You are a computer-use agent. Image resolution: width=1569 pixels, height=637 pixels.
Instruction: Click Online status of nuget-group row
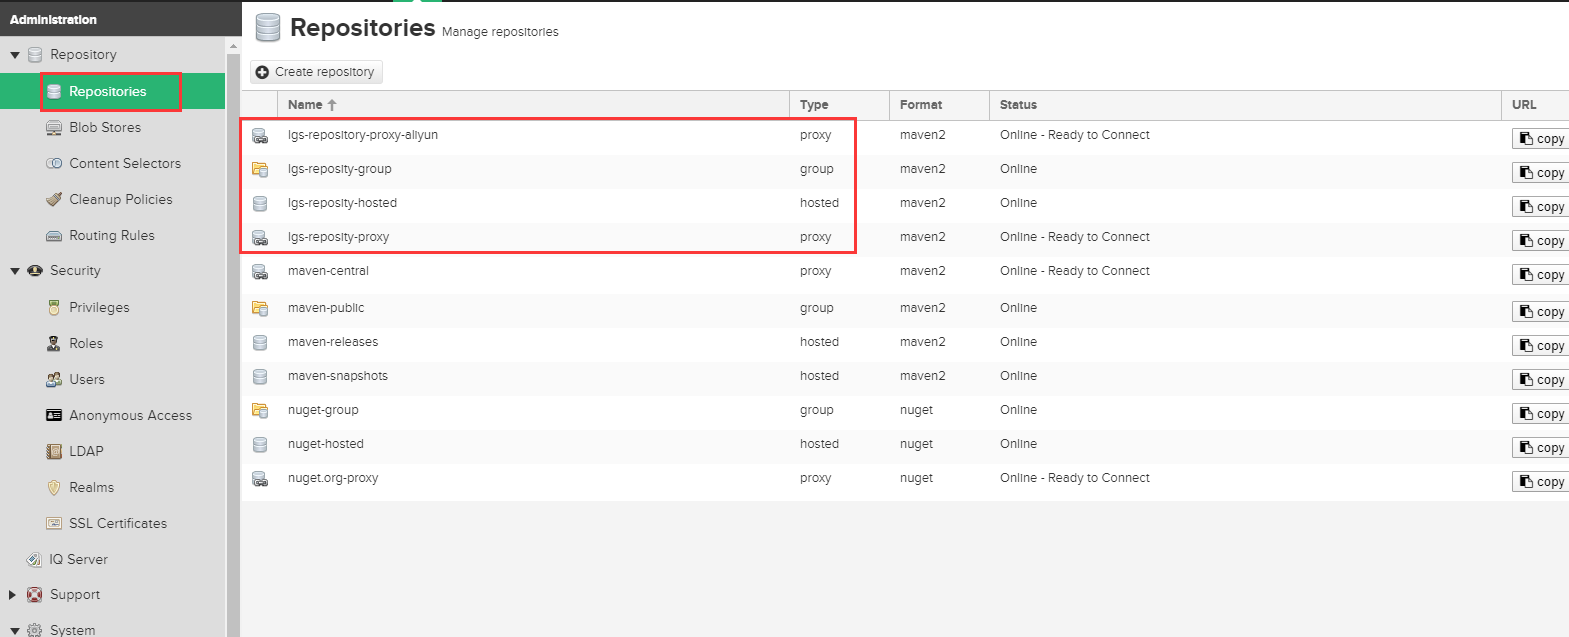(x=1018, y=410)
